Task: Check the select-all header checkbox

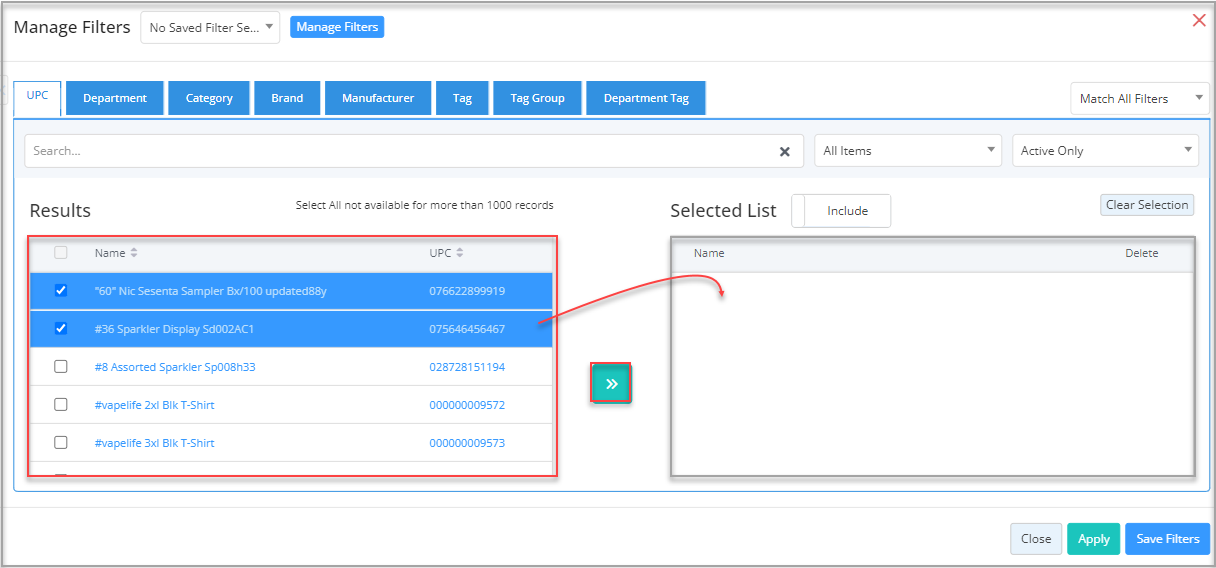Action: coord(61,252)
